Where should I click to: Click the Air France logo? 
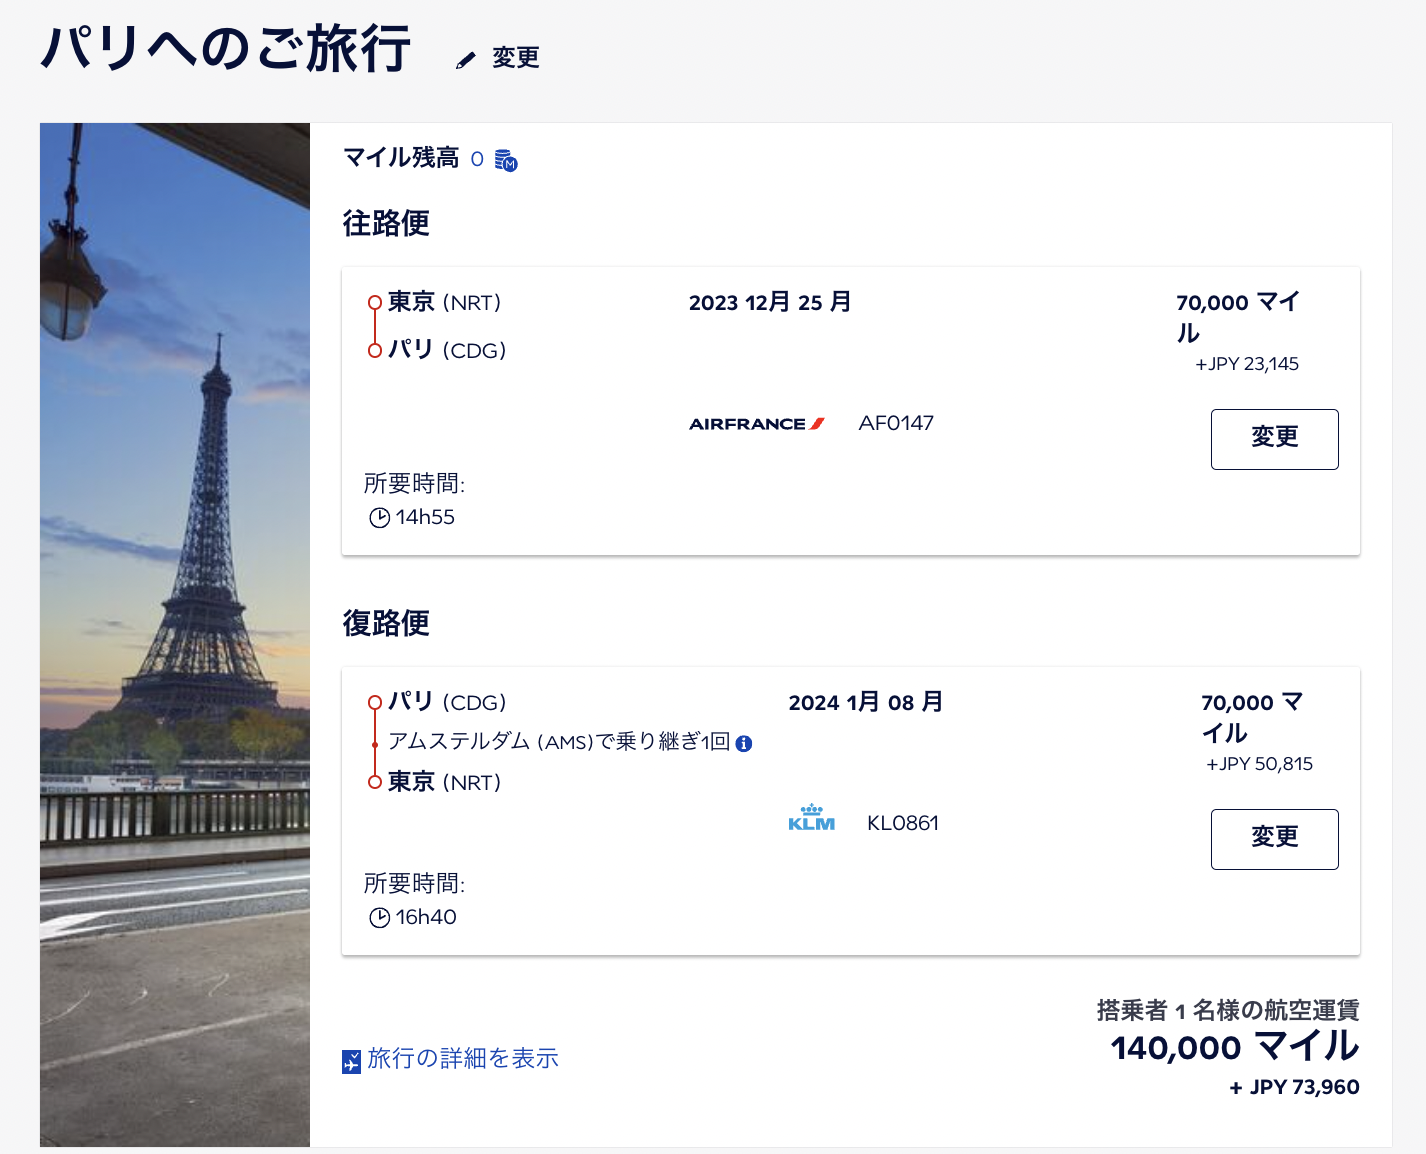757,424
